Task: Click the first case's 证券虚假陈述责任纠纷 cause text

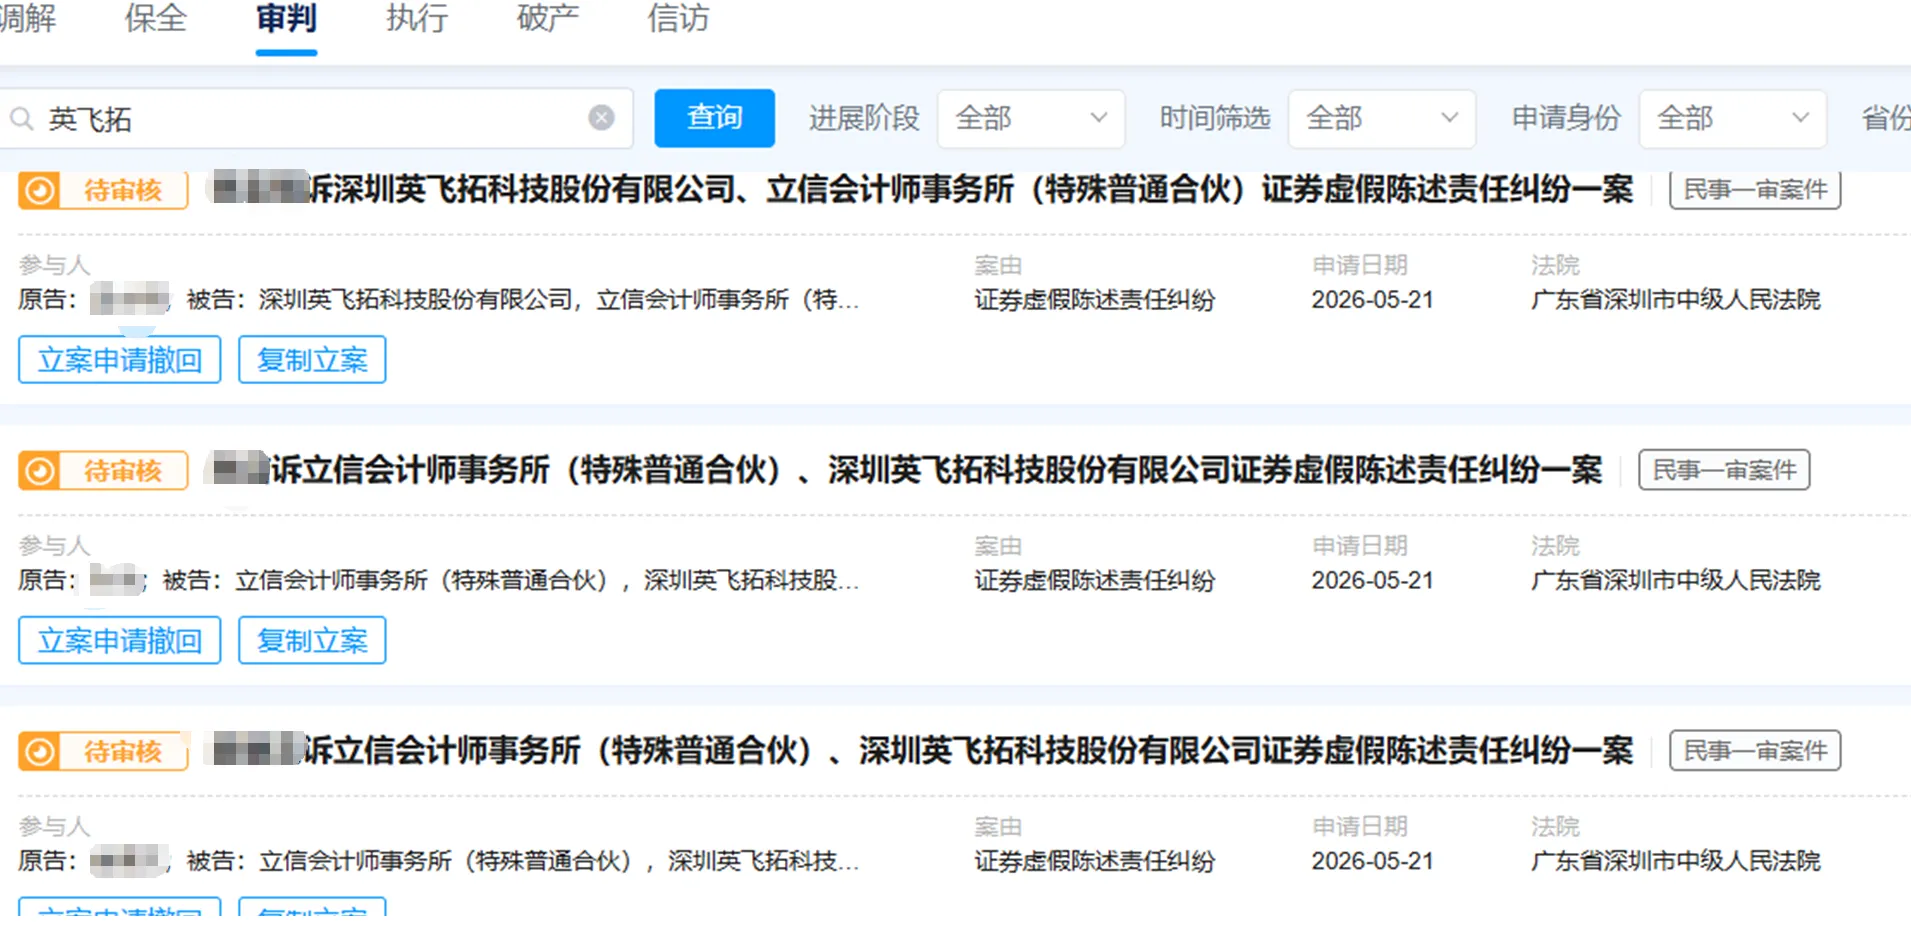Action: [1095, 299]
